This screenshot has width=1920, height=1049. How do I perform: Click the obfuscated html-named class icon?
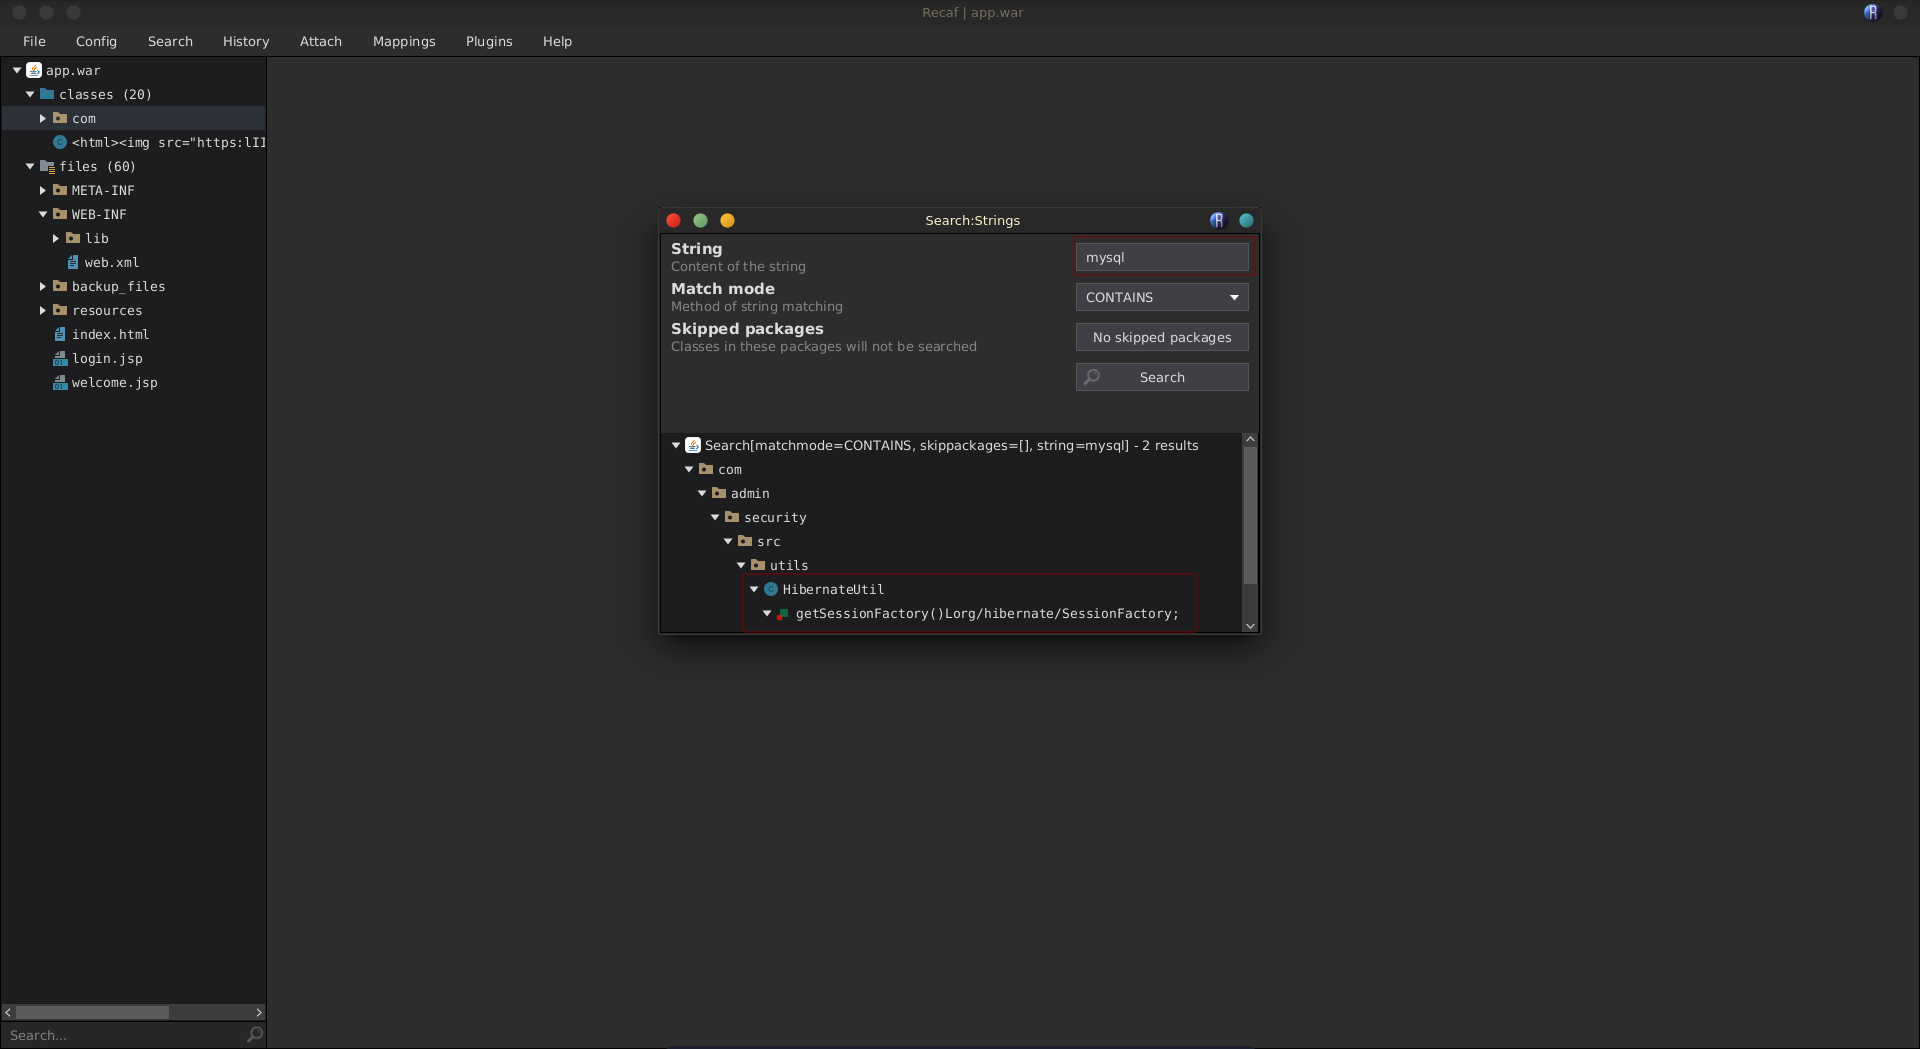click(60, 142)
